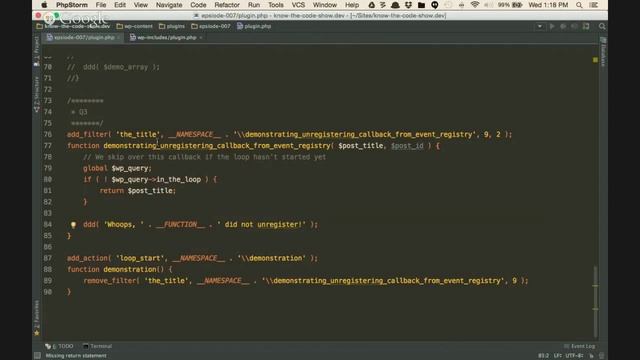Screen dimensions: 640x360
Task: Click the plugins breadcrumb folder
Action: 172,26
